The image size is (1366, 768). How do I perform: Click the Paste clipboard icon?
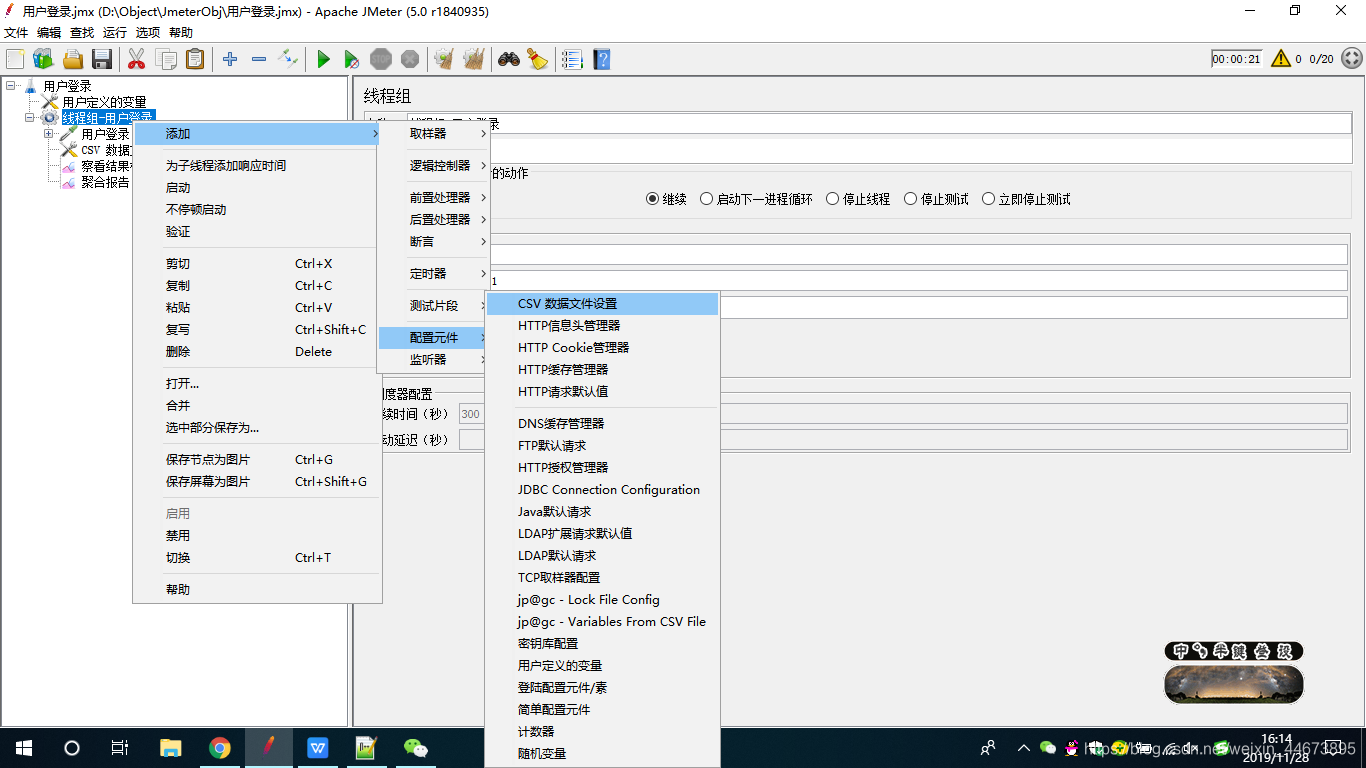click(x=195, y=59)
